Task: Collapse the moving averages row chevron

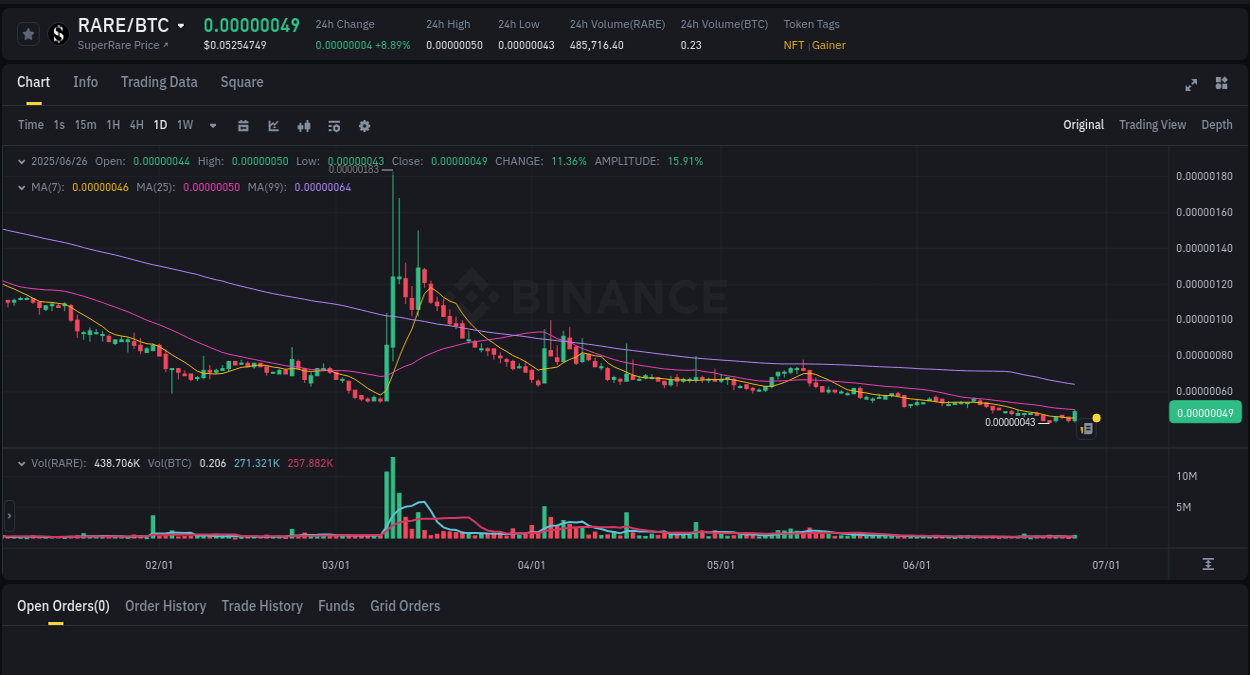Action: tap(22, 186)
